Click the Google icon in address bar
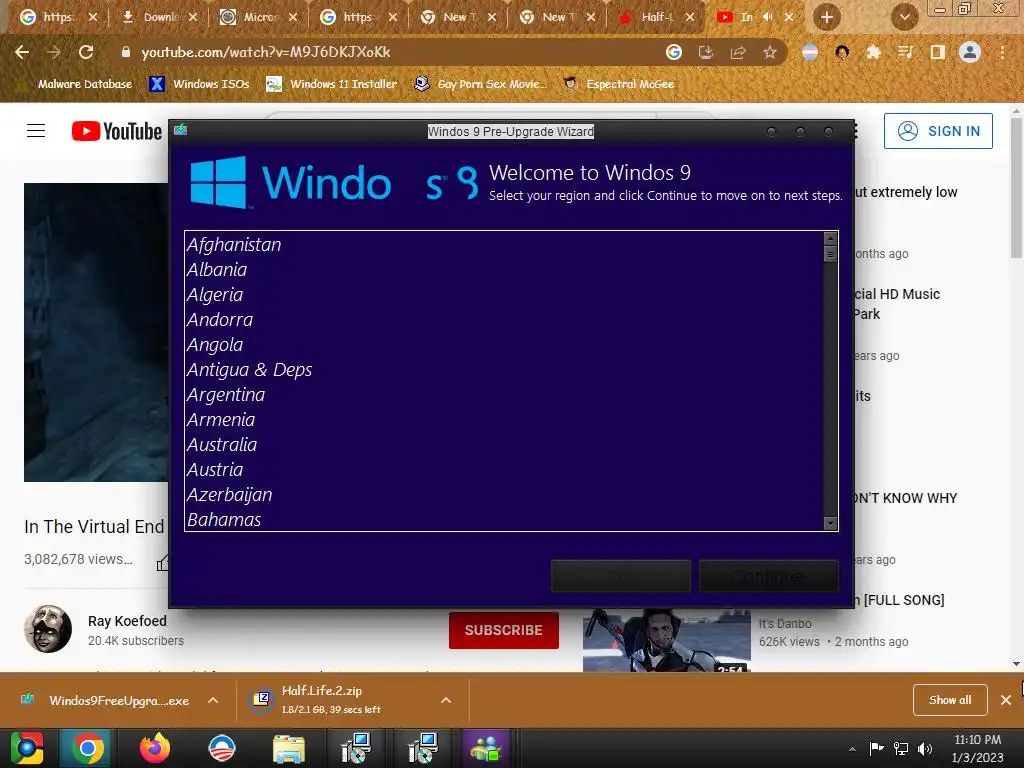The height and width of the screenshot is (768, 1024). coord(674,52)
